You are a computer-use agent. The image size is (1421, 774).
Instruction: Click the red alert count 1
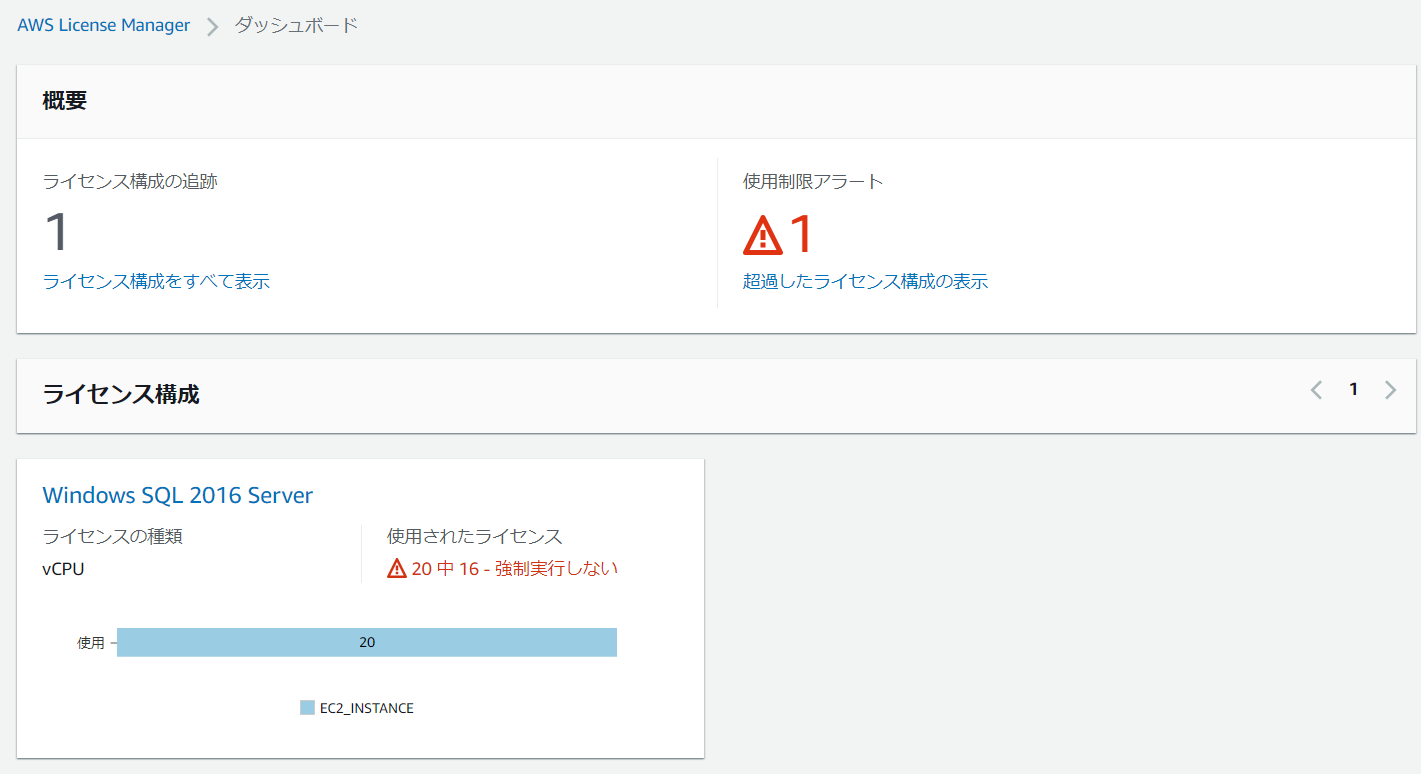tap(802, 235)
